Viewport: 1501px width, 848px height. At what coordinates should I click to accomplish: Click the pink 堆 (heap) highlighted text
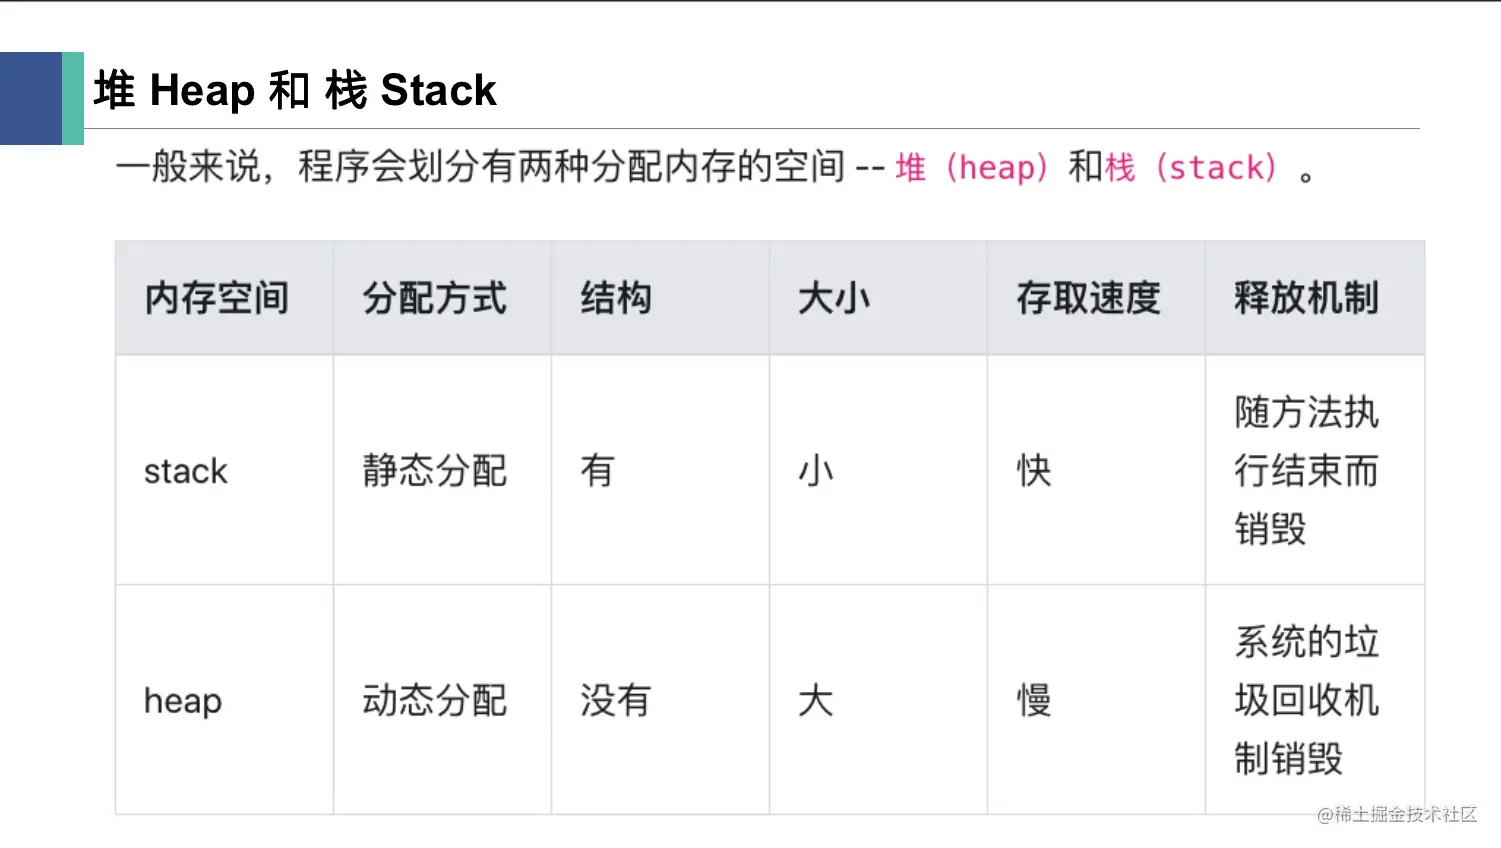971,167
